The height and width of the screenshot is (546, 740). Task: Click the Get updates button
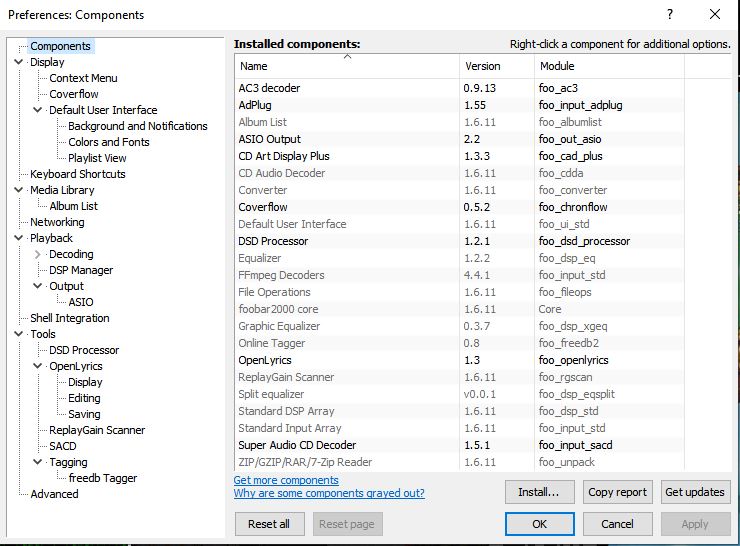[x=696, y=492]
